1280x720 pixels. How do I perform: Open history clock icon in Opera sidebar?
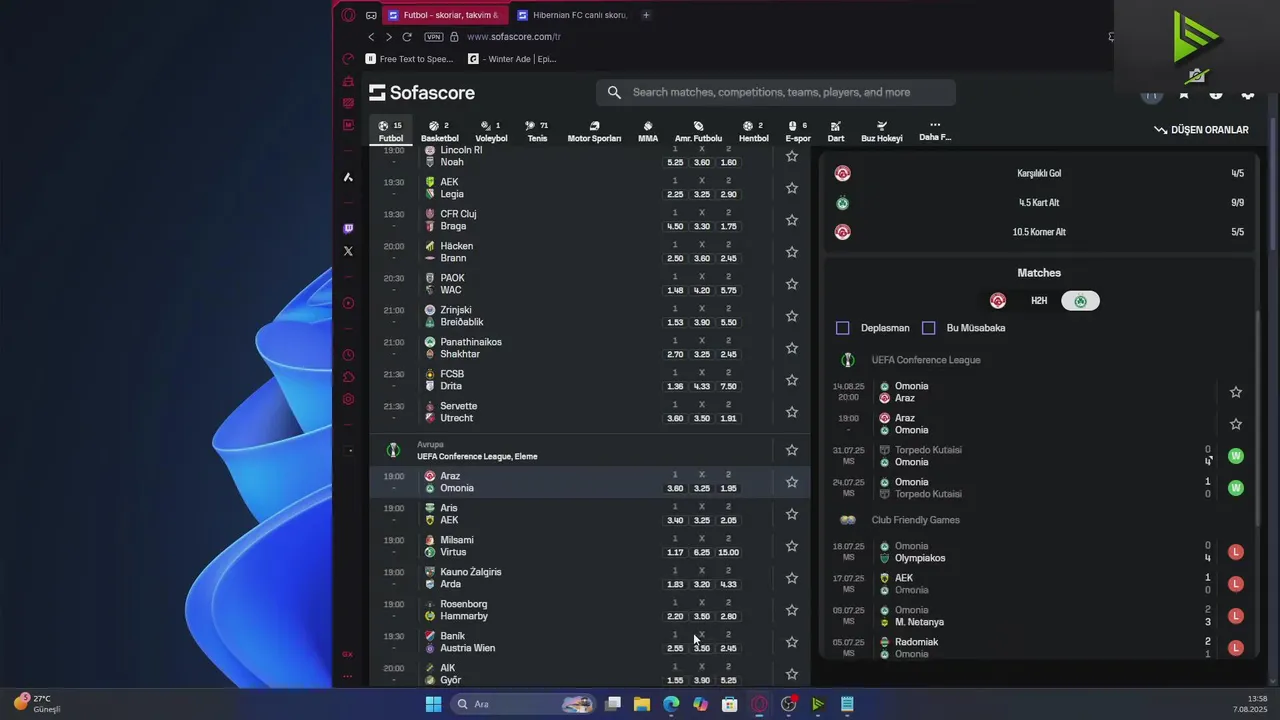348,355
